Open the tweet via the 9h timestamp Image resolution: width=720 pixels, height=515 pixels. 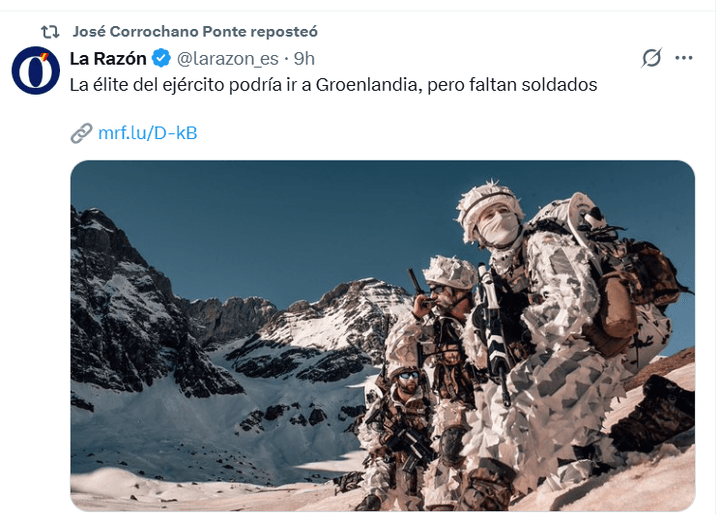click(304, 59)
